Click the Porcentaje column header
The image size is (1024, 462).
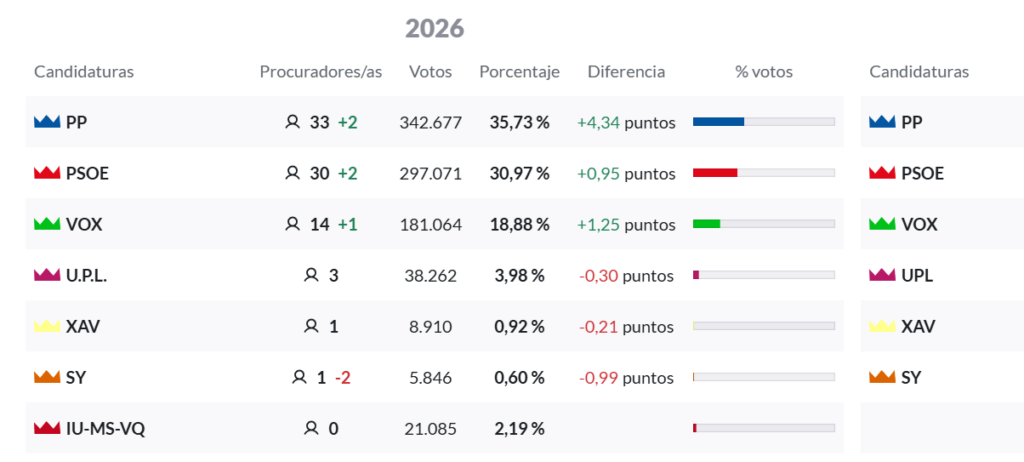pyautogui.click(x=519, y=72)
